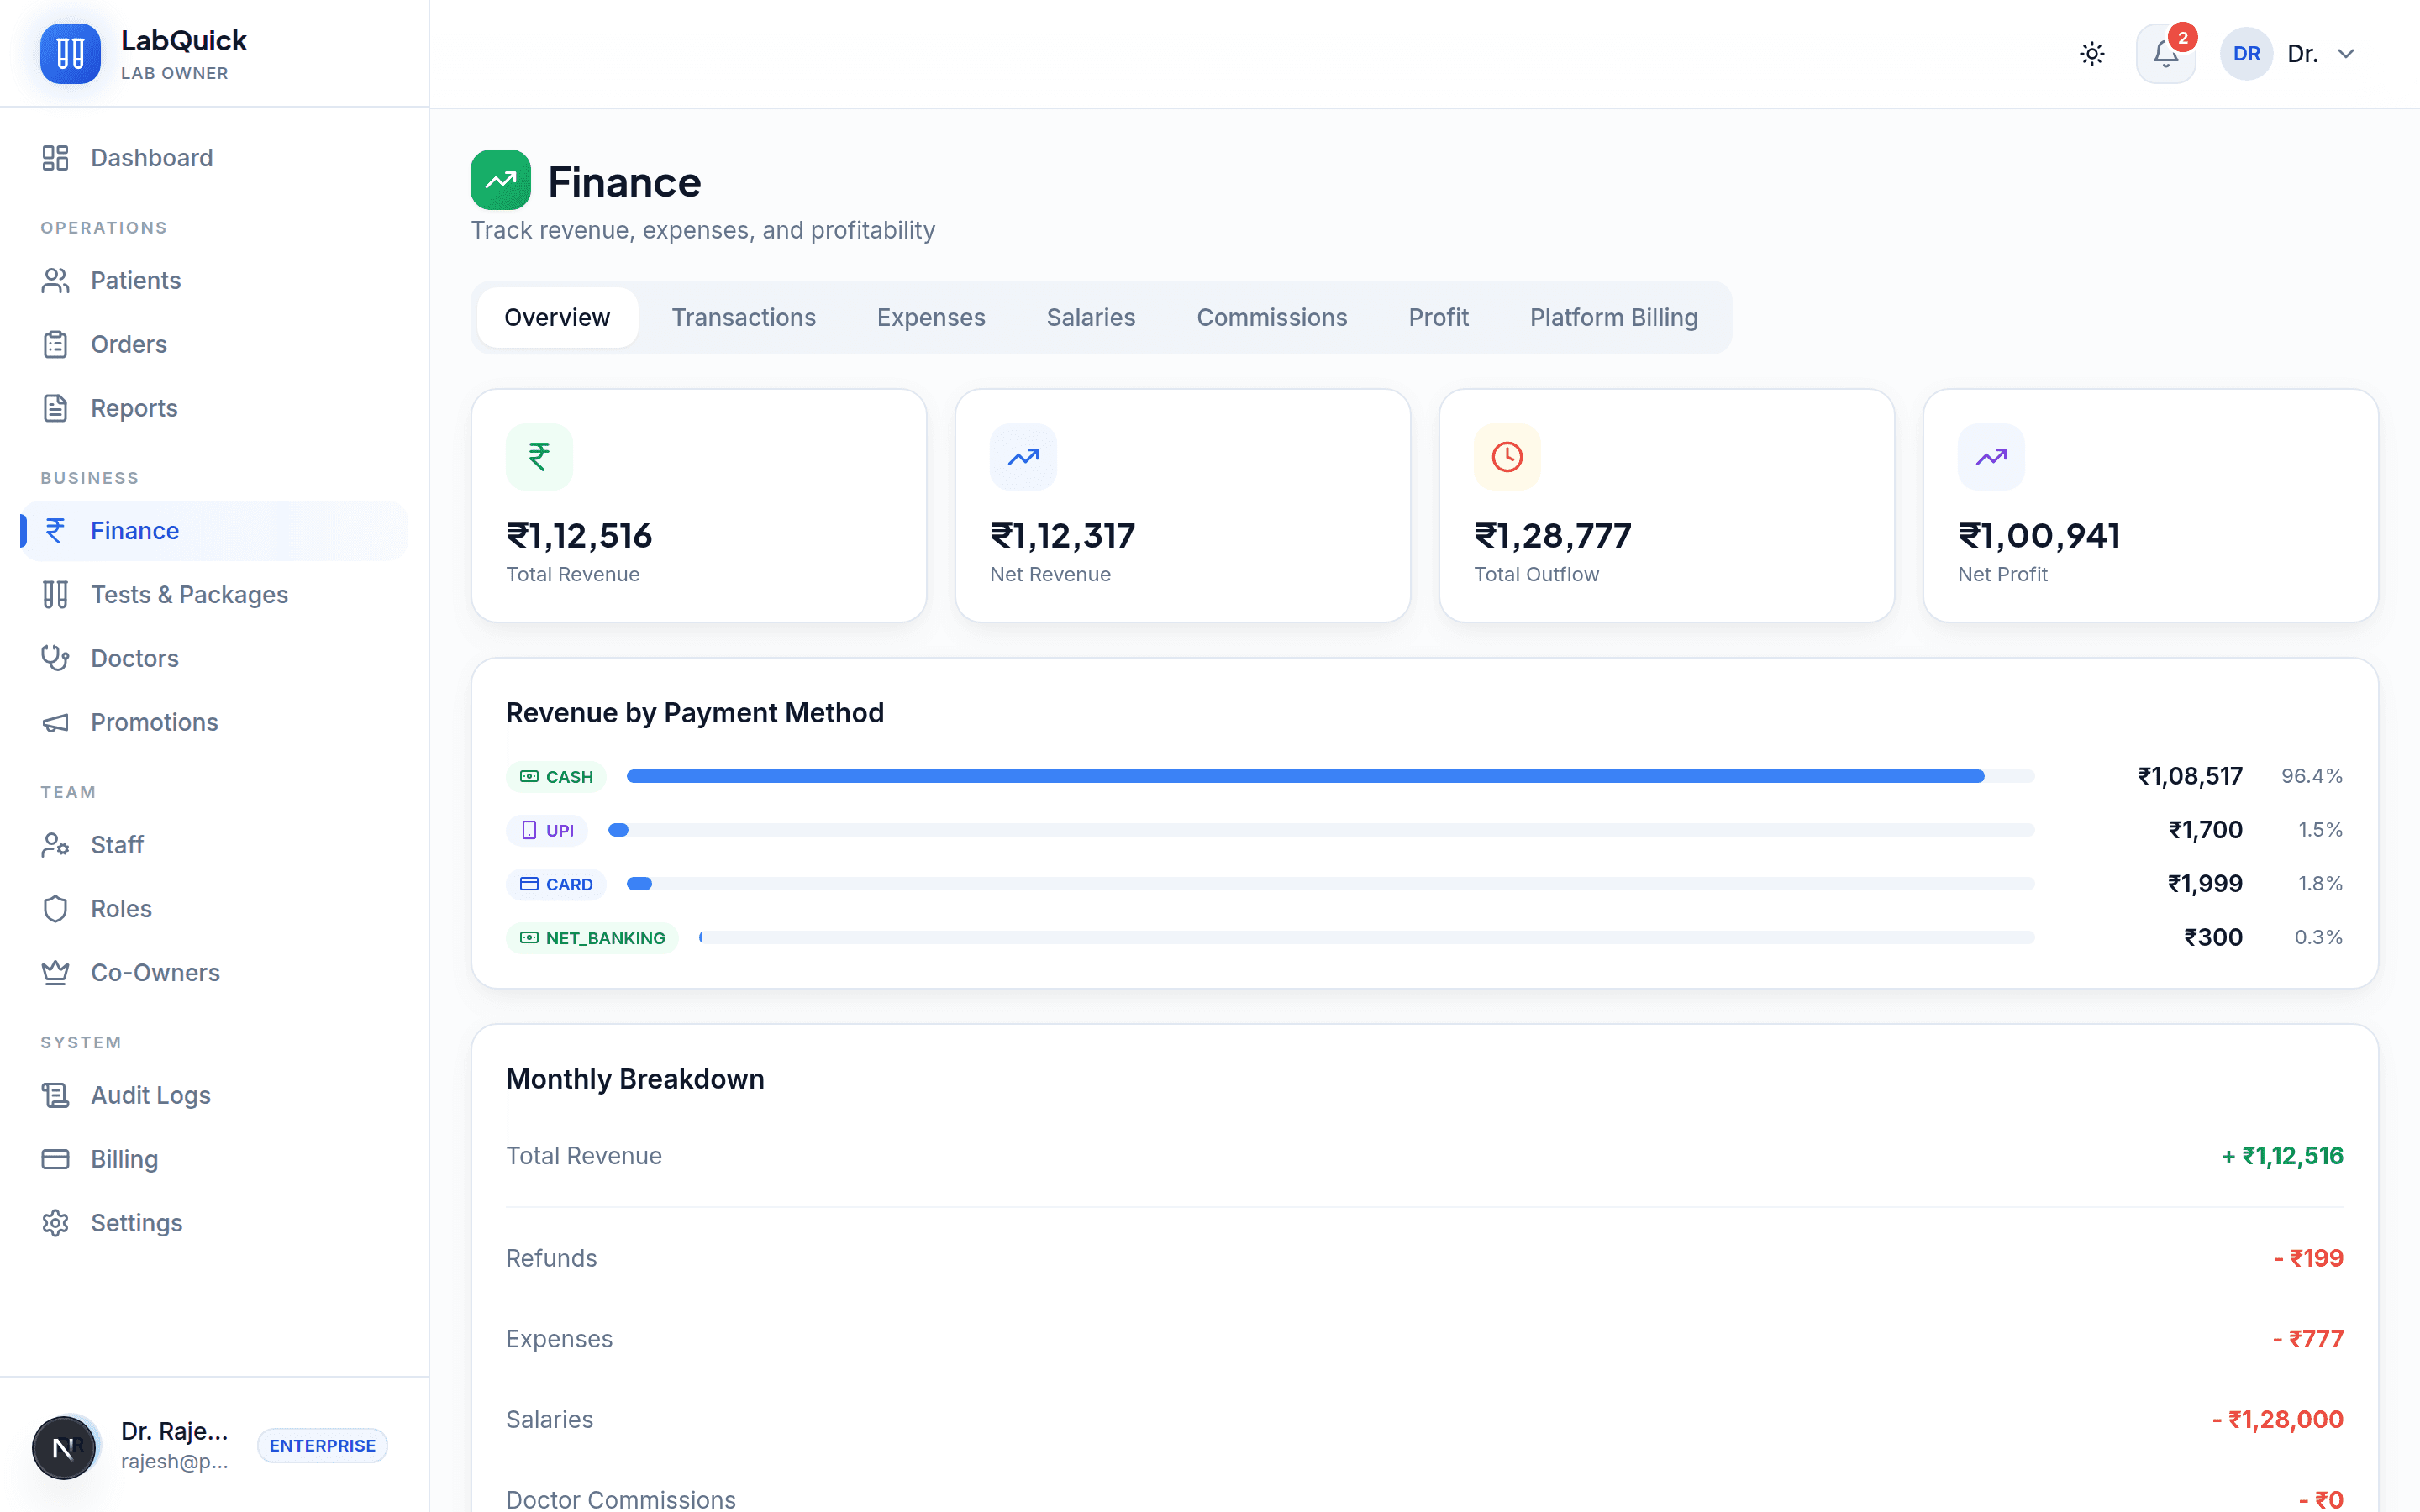Click the CASH revenue progress bar
The image size is (2420, 1512).
[1330, 776]
